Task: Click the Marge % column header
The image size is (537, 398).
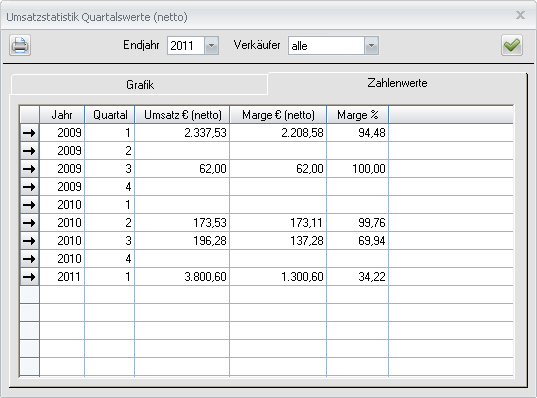Action: [358, 115]
